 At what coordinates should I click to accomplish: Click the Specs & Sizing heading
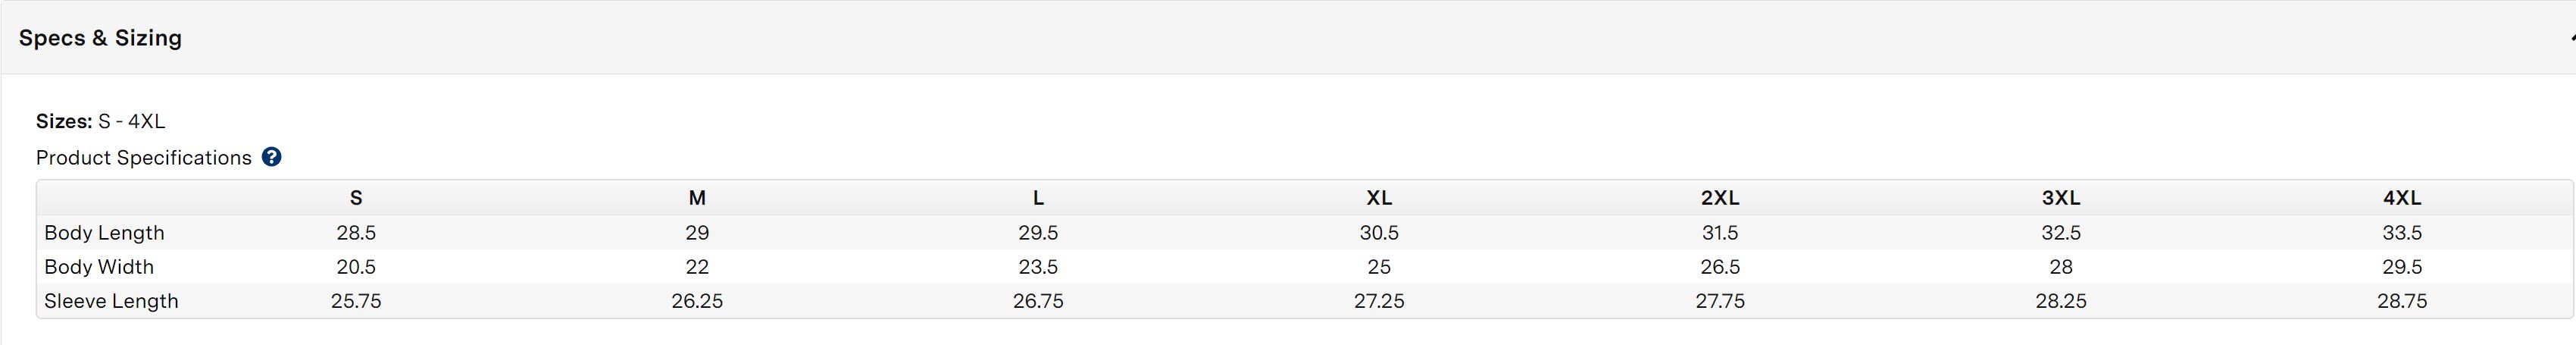tap(100, 38)
